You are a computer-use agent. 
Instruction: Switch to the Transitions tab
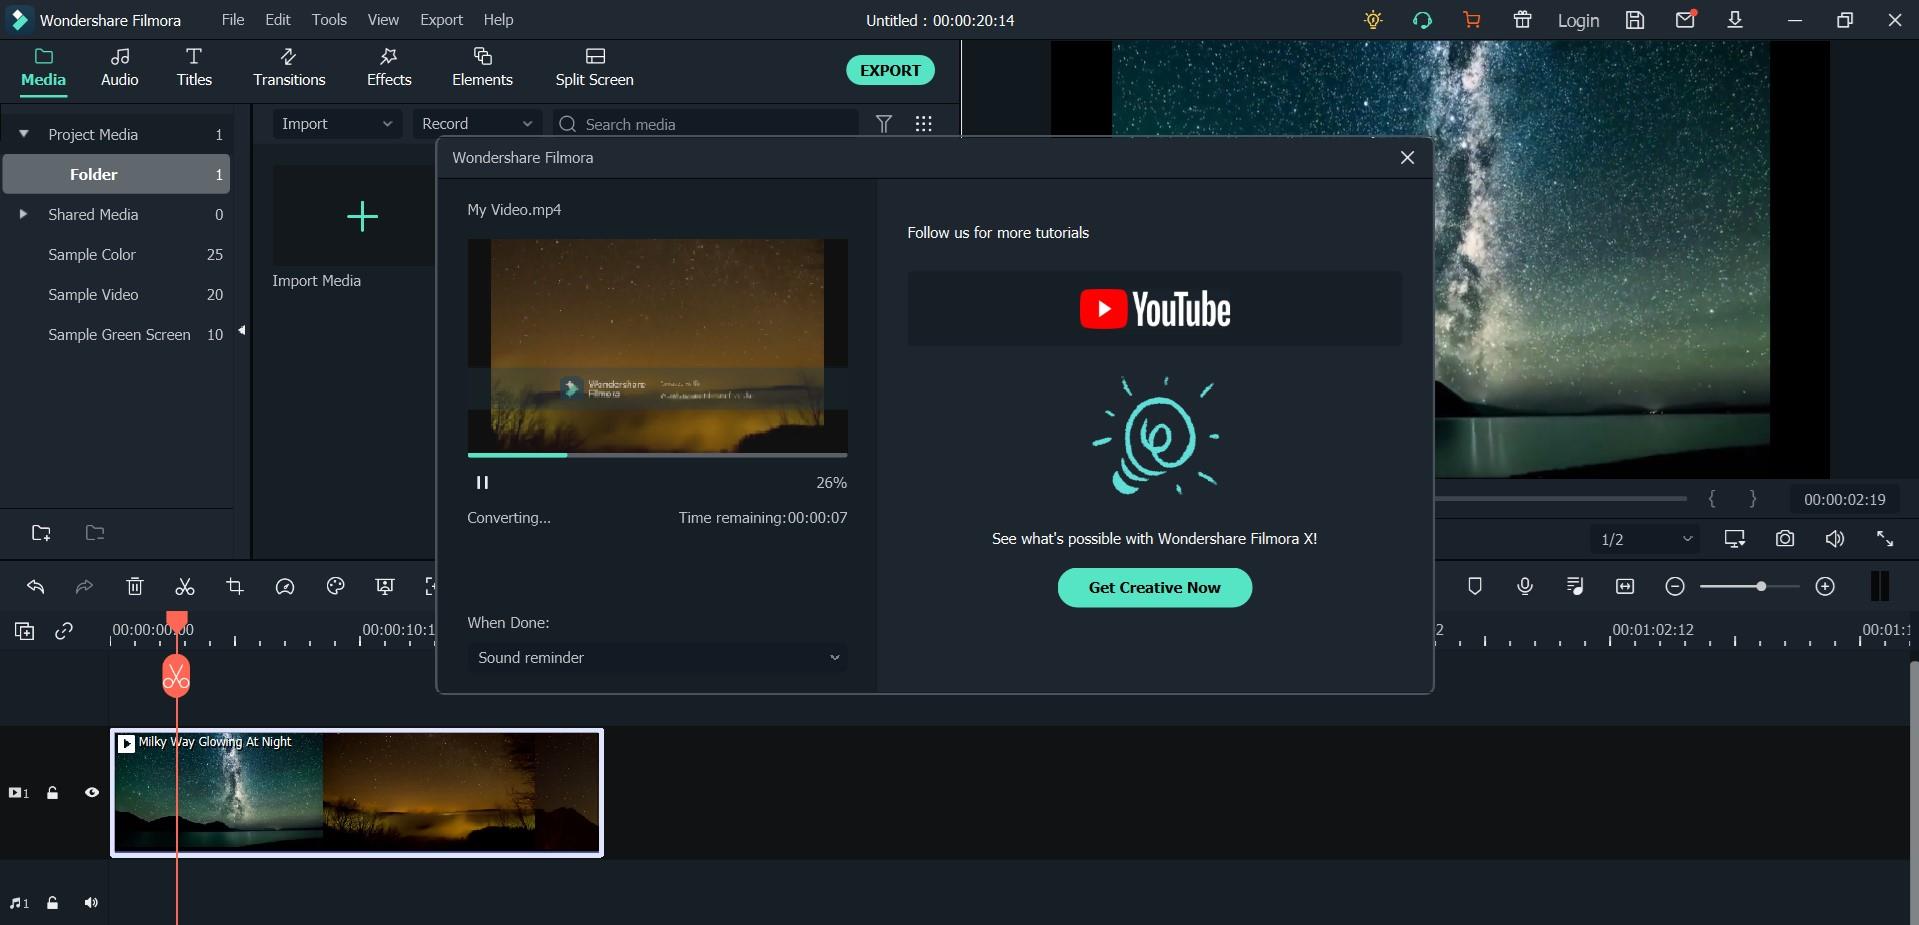click(289, 68)
